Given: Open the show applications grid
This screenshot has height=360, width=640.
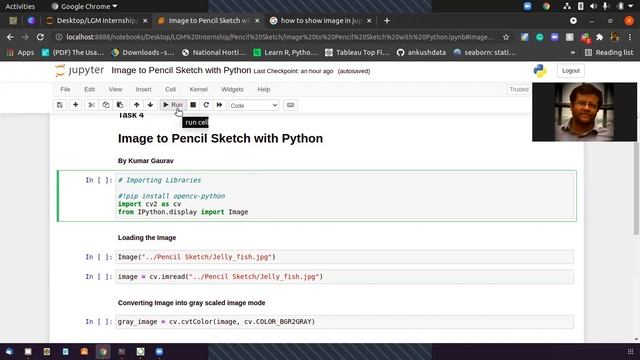Looking at the screenshot, I should (631, 351).
